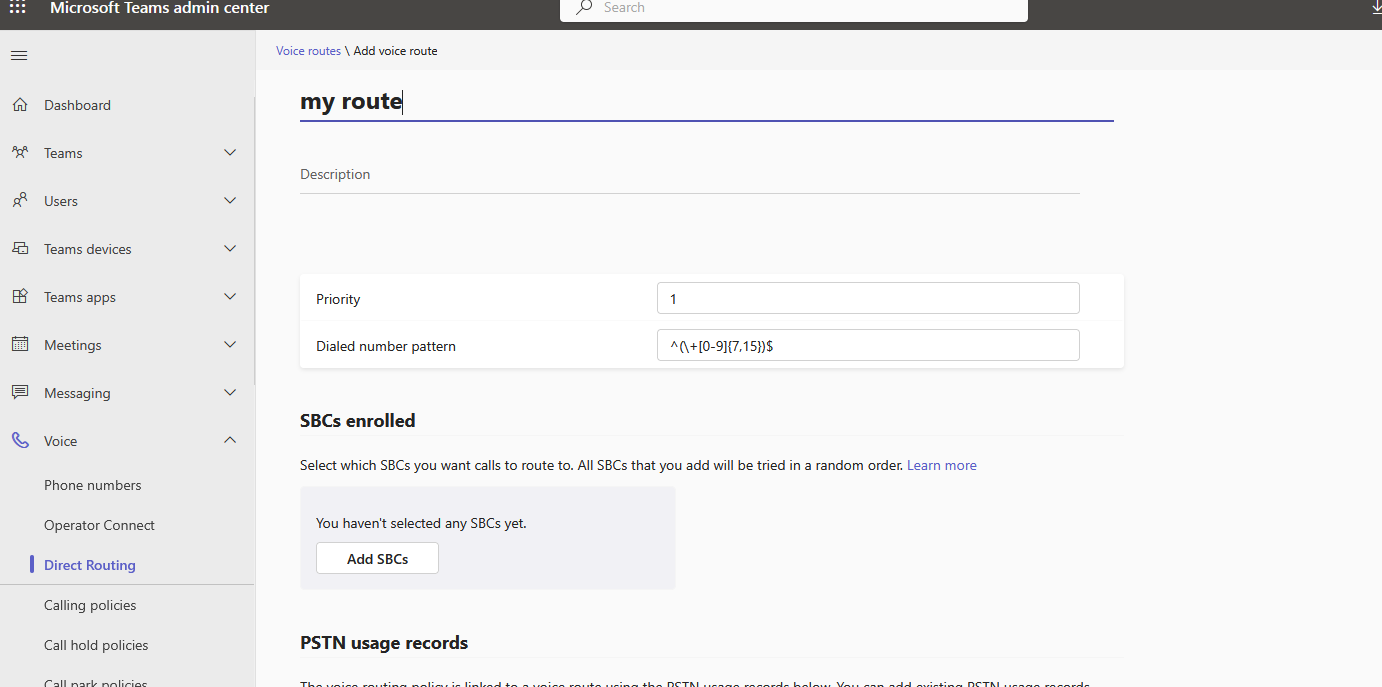Open Dashboard in the sidebar
The height and width of the screenshot is (687, 1382).
click(77, 105)
